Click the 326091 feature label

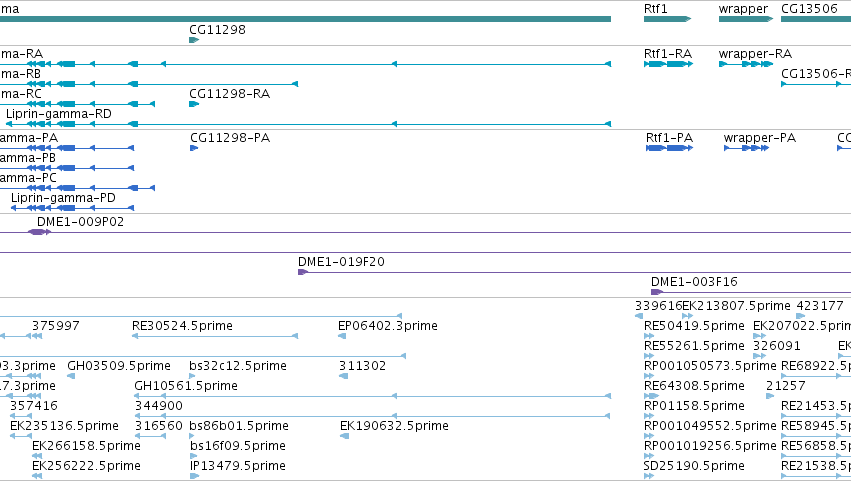[x=777, y=346]
